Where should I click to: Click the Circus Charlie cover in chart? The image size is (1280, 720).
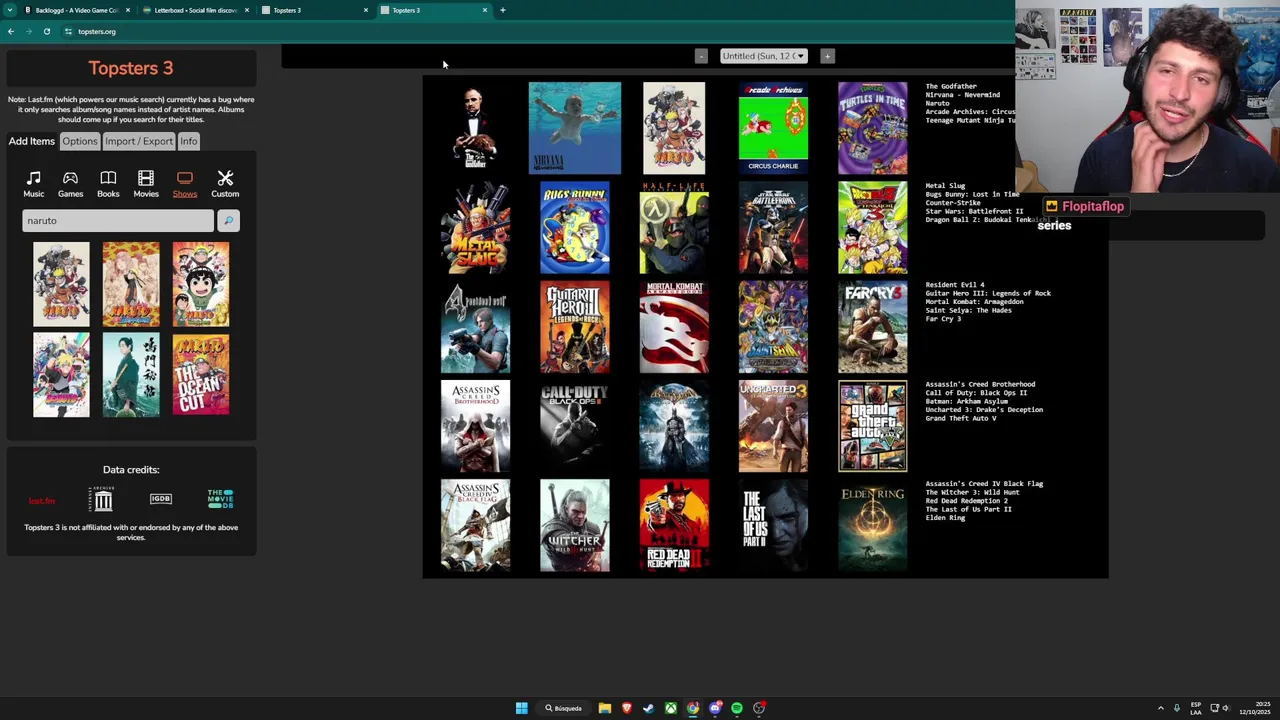773,128
